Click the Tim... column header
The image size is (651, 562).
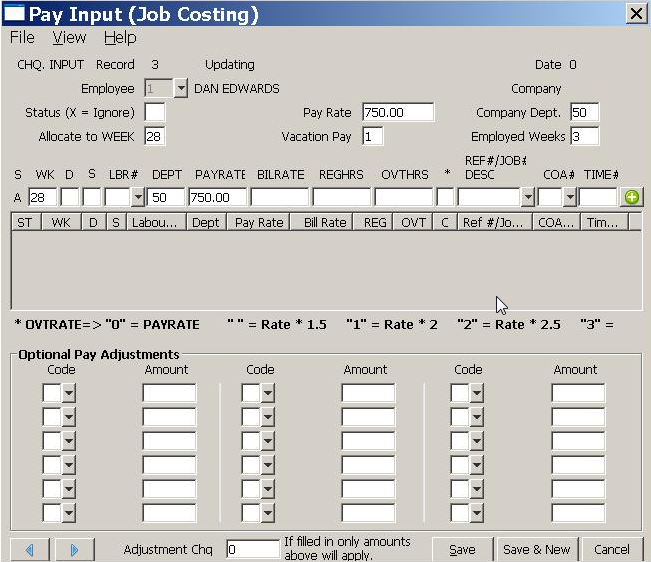tap(604, 222)
